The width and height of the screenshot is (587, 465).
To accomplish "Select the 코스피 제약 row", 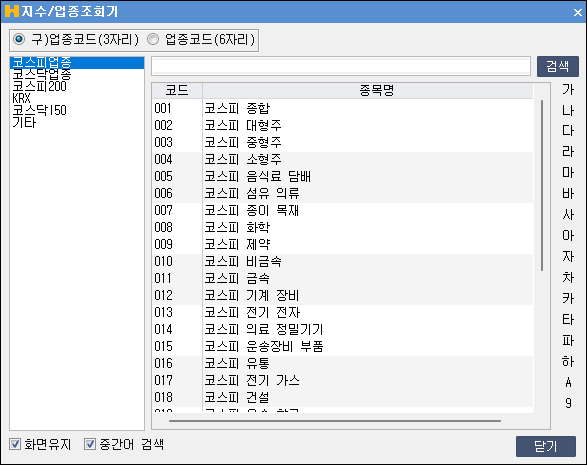I will click(x=343, y=244).
